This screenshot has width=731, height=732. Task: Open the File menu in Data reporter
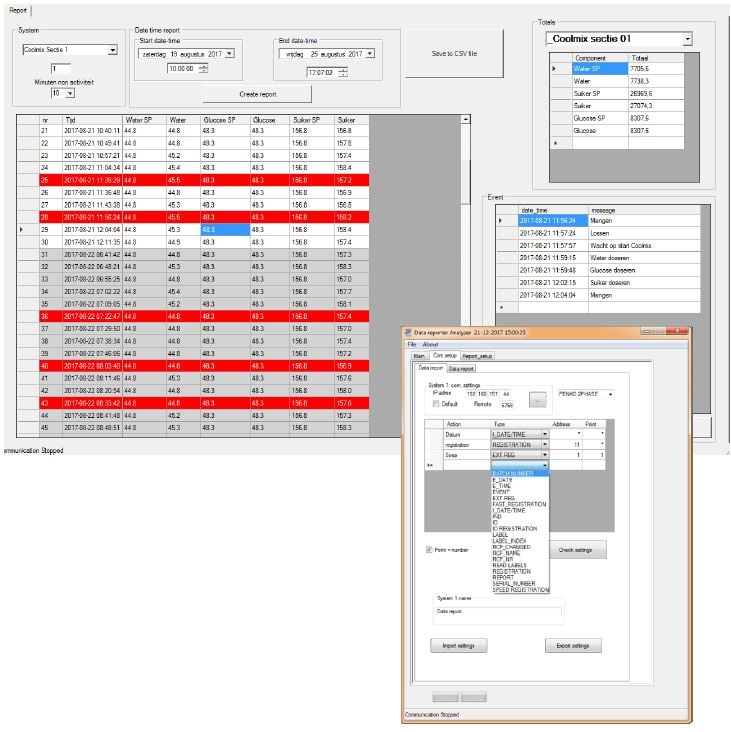(x=411, y=345)
